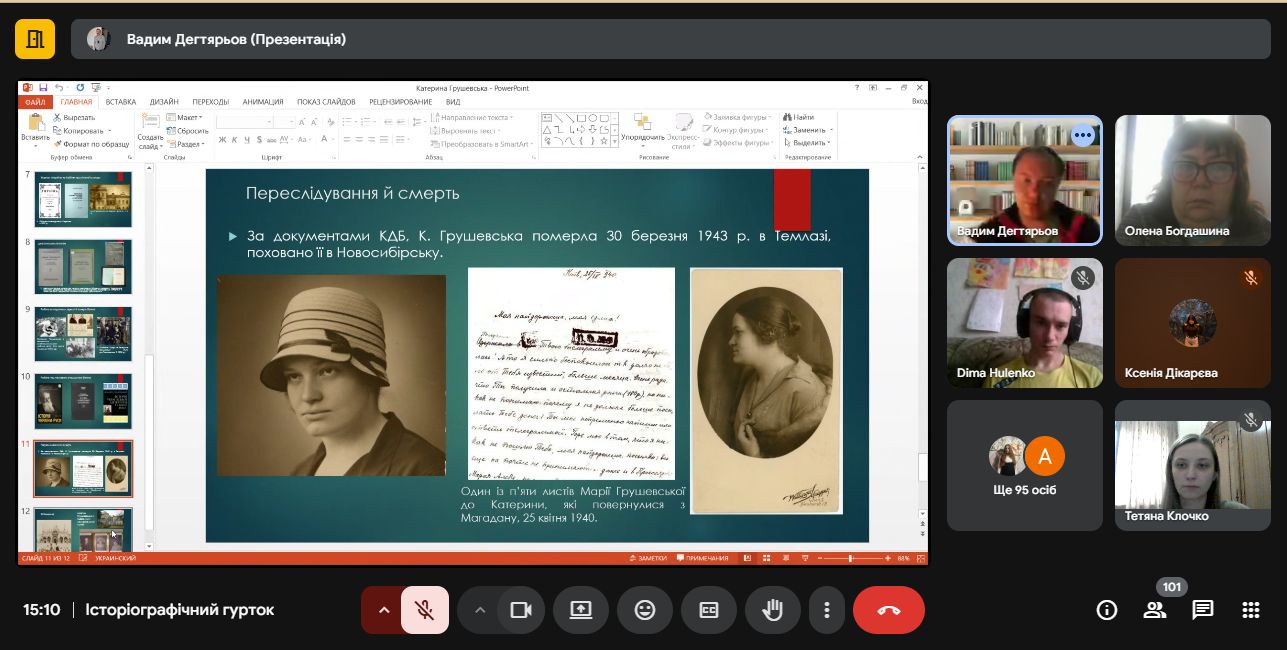Toggle closed captions button
The height and width of the screenshot is (650, 1287).
[709, 610]
